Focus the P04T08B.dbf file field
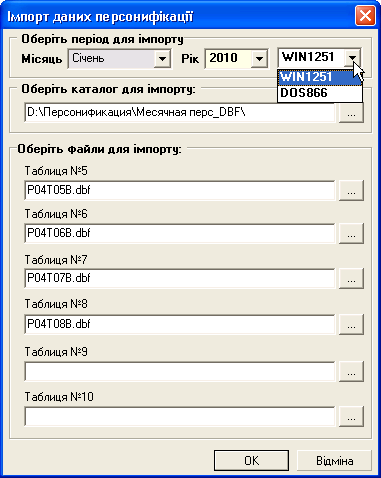The width and height of the screenshot is (381, 478). coord(180,324)
